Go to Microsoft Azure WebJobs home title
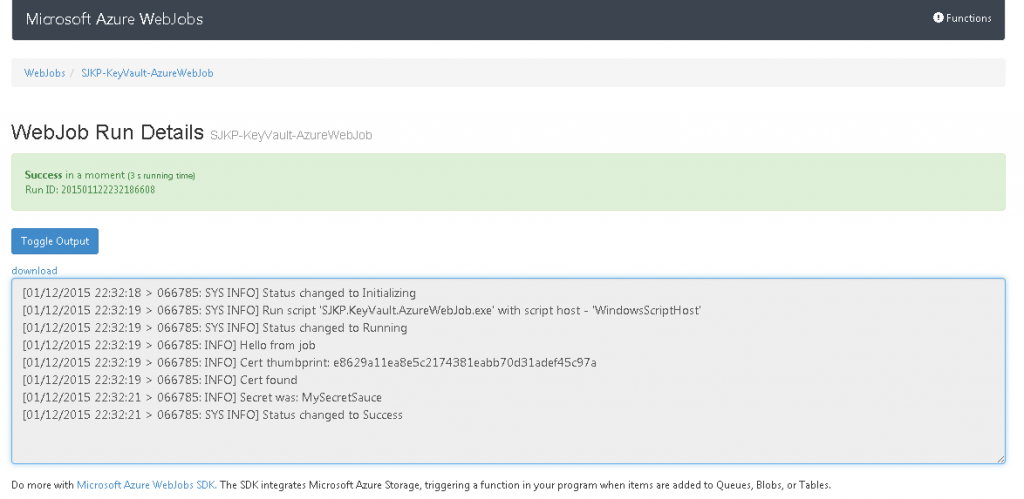Image resolution: width=1024 pixels, height=499 pixels. click(114, 19)
